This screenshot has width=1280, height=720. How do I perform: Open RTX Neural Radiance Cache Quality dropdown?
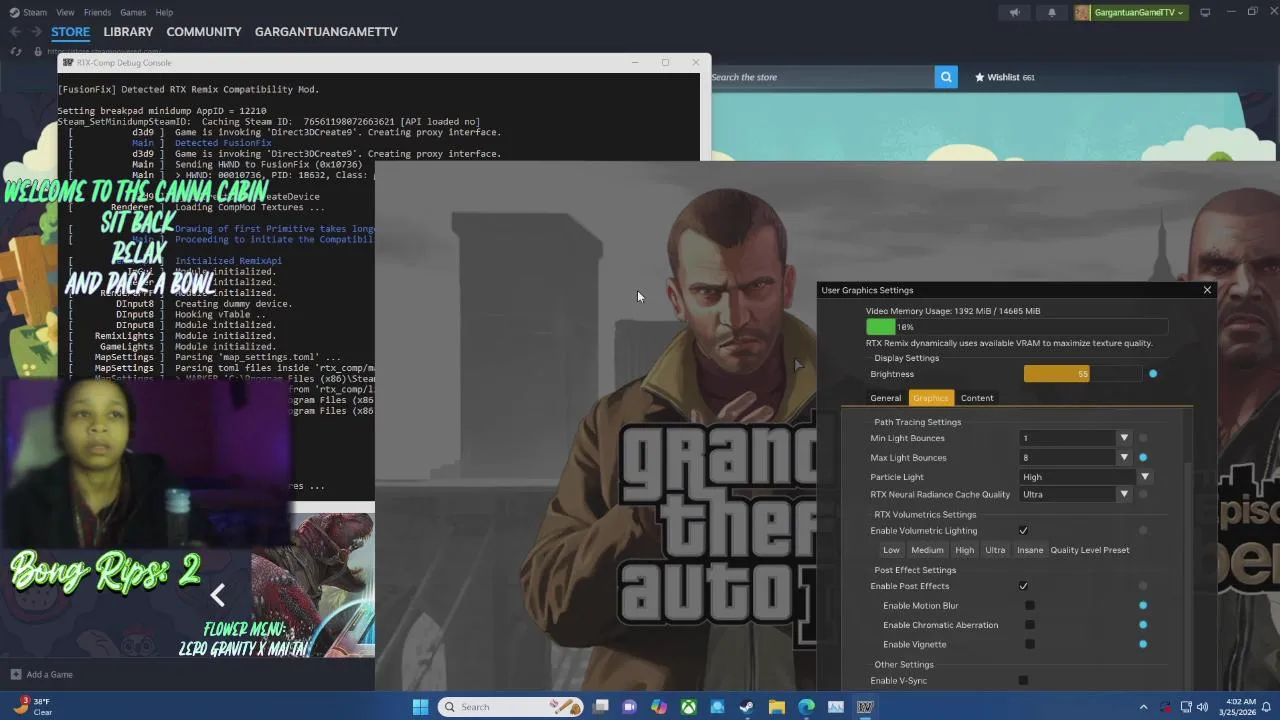tap(1075, 494)
